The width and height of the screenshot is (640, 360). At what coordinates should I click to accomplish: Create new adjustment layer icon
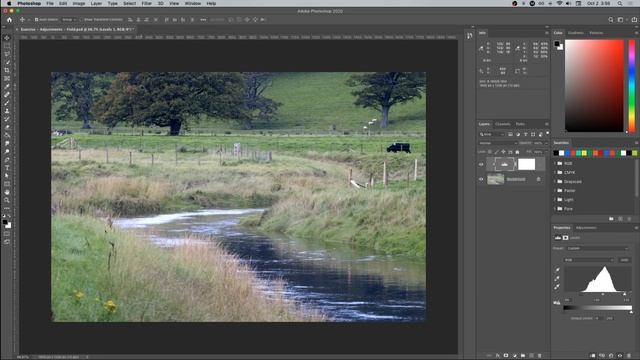514,356
